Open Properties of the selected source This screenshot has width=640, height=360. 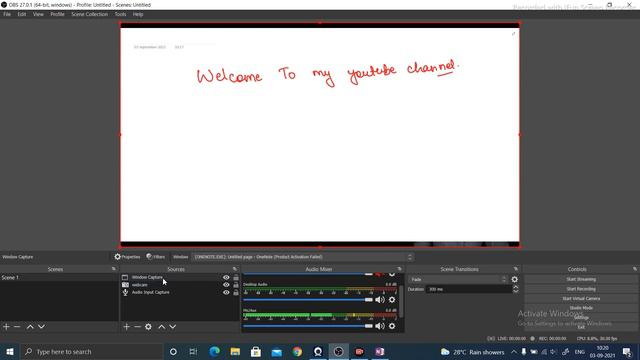pos(127,257)
